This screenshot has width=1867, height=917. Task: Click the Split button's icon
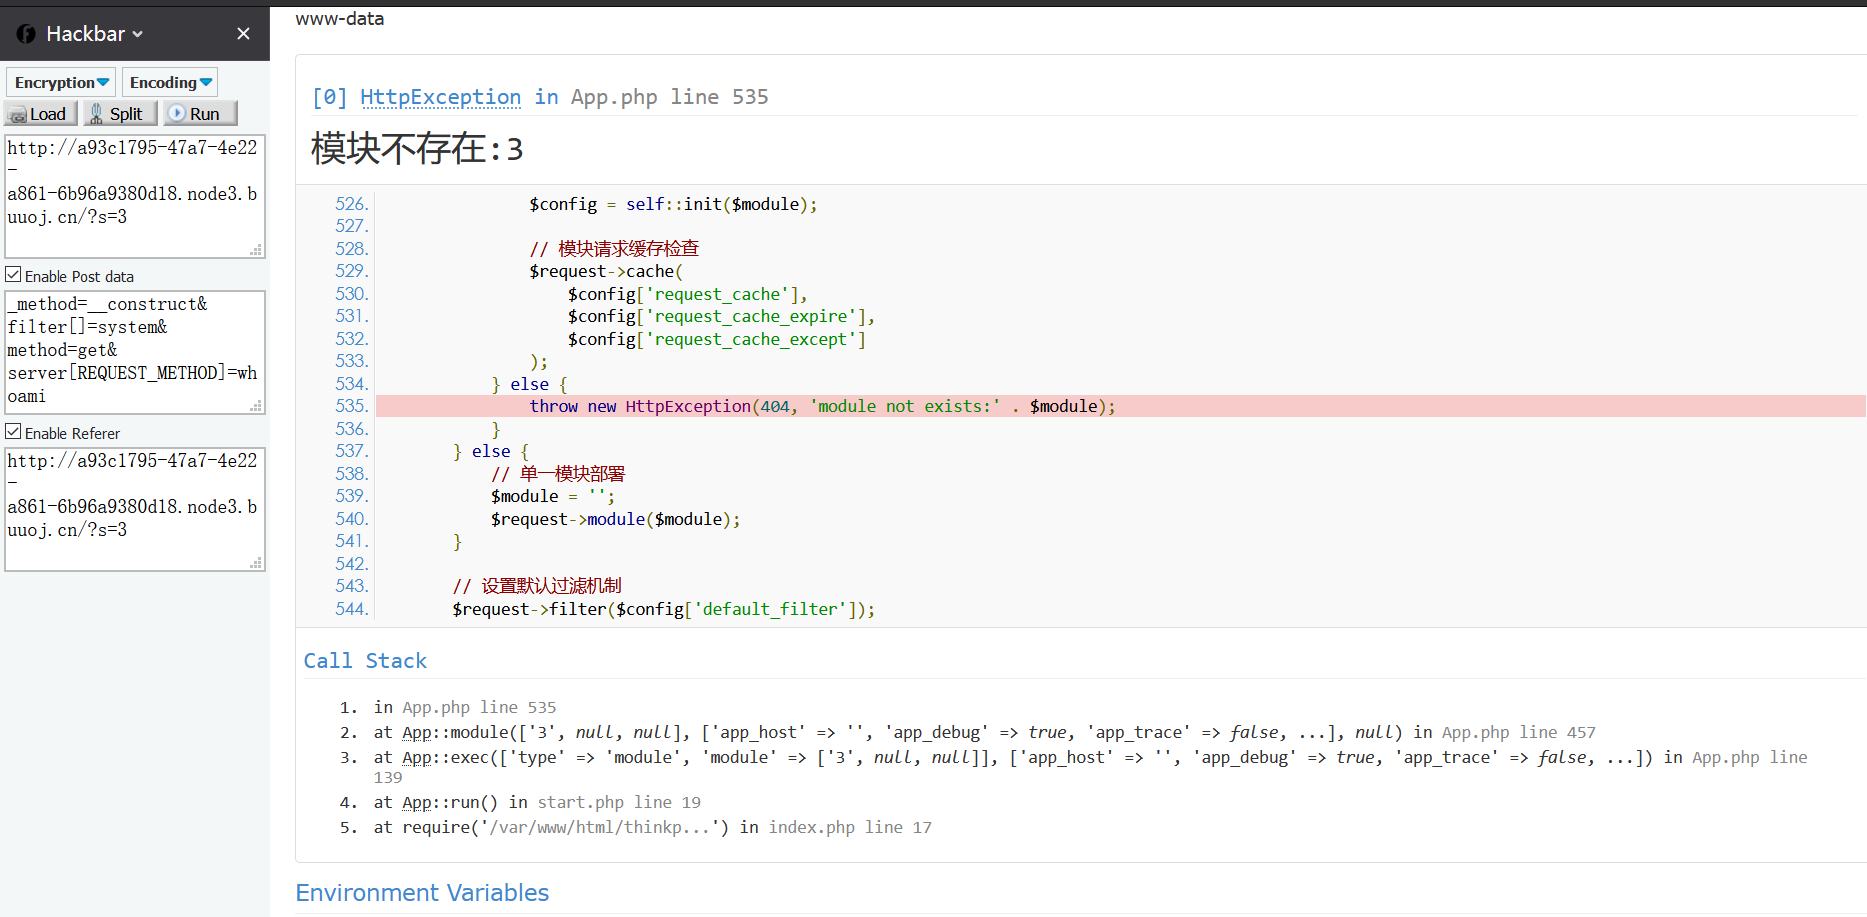coord(96,114)
